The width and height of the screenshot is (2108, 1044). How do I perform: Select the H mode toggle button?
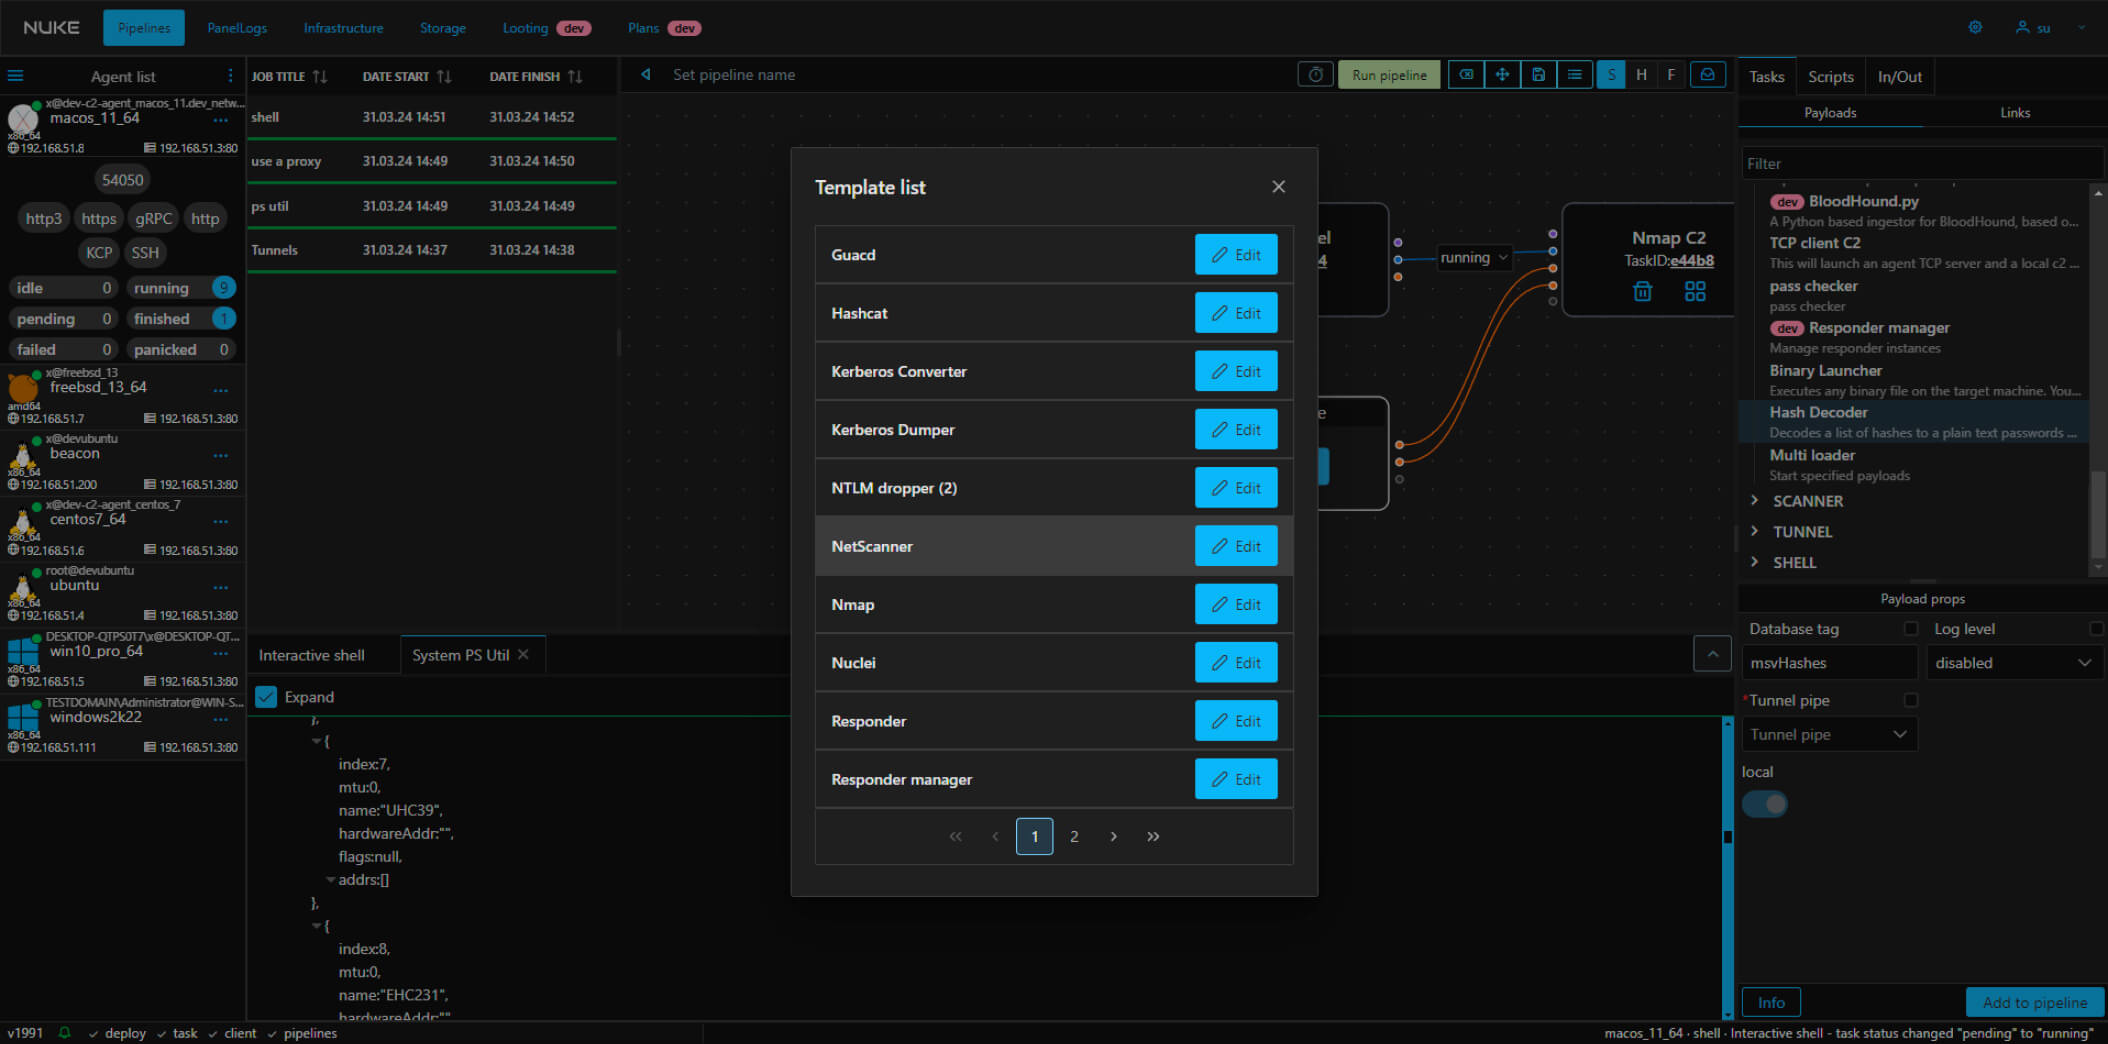(x=1641, y=75)
